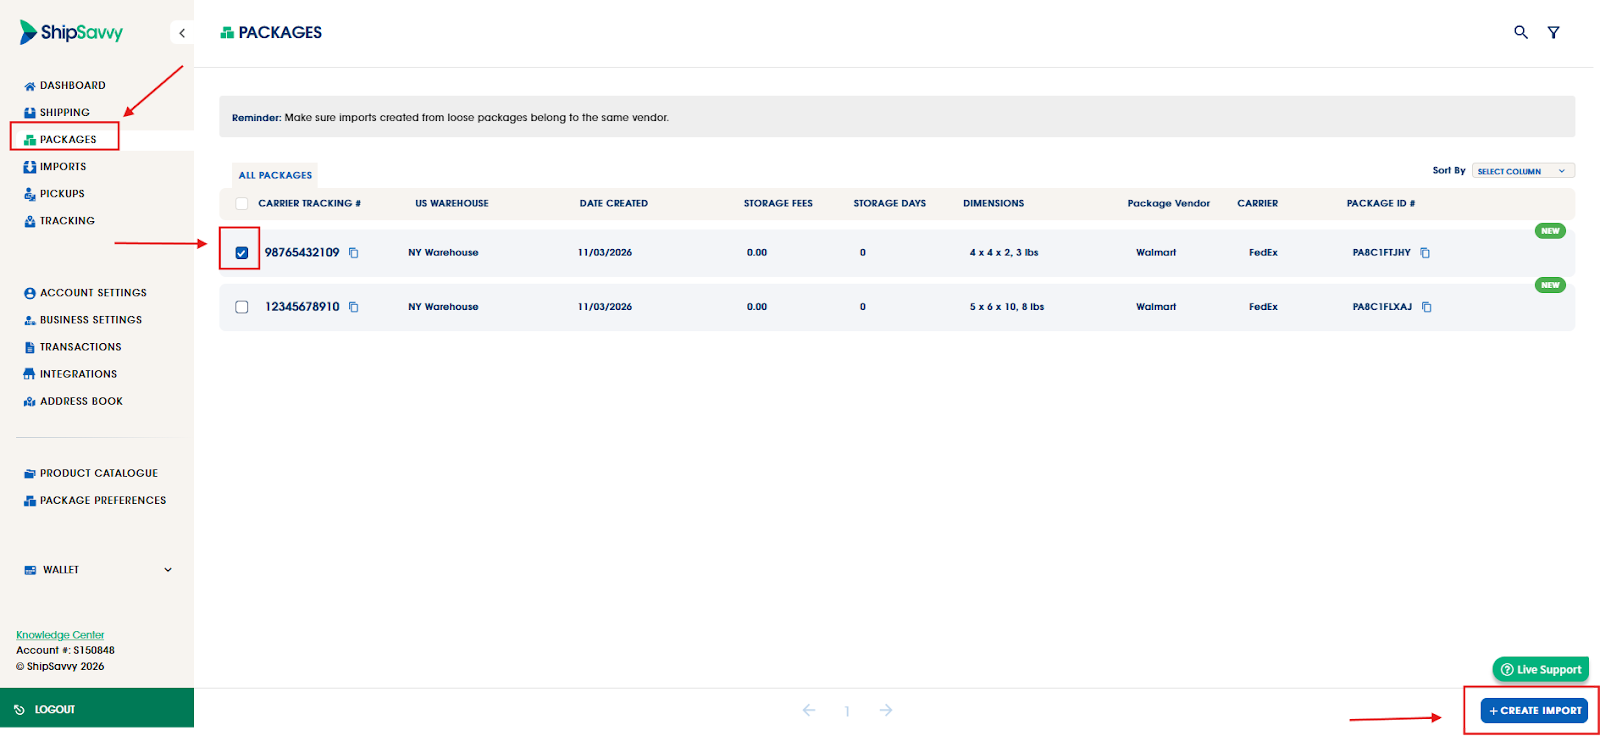Click the Dashboard home icon
This screenshot has width=1600, height=736.
coord(30,86)
